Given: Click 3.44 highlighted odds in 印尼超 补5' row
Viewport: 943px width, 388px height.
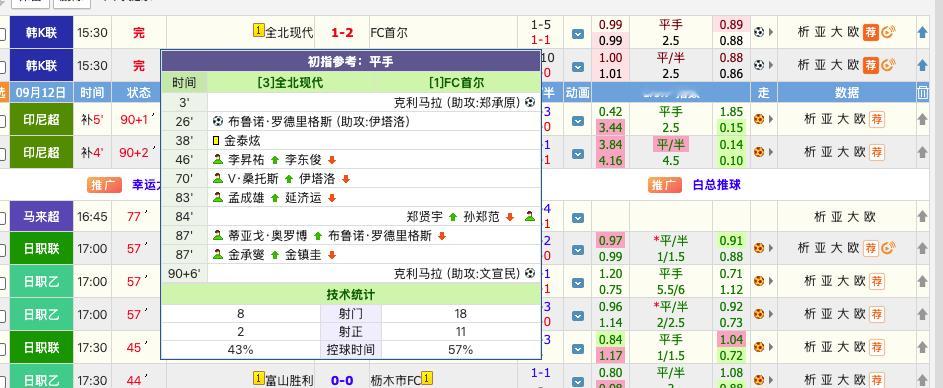Looking at the screenshot, I should point(611,128).
